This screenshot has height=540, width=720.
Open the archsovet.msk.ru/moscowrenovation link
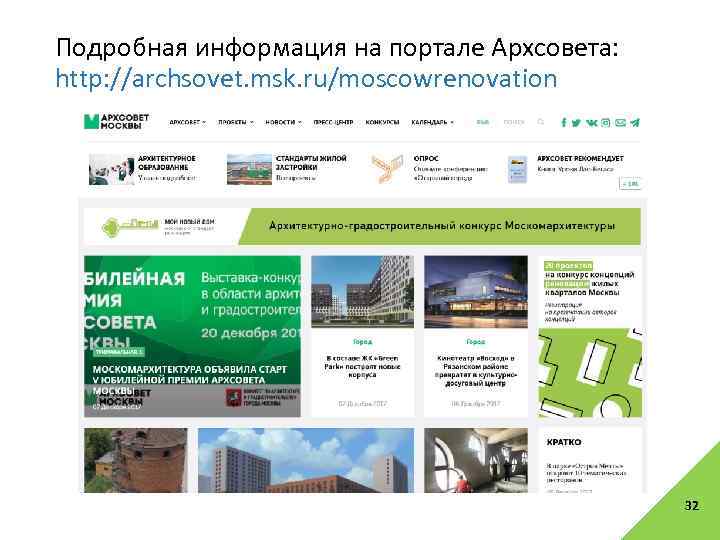pos(306,79)
